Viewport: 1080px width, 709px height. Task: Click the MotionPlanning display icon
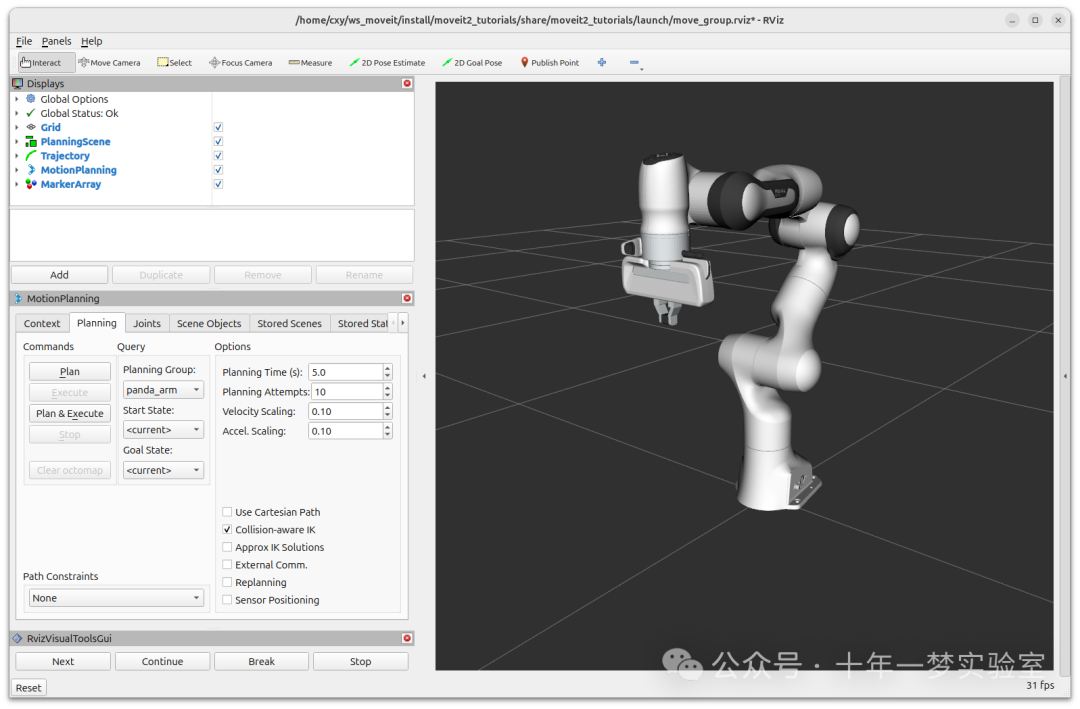coord(31,169)
